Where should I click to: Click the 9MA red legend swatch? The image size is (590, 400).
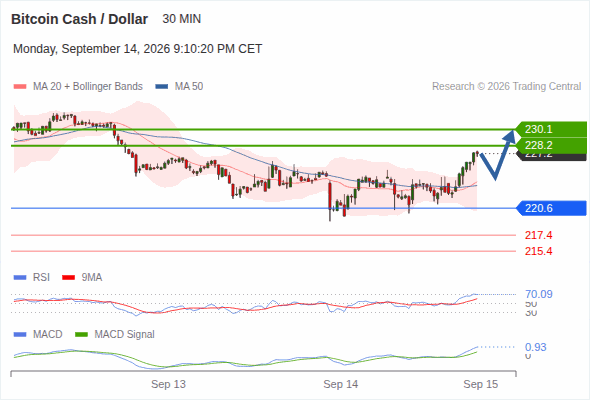click(68, 278)
